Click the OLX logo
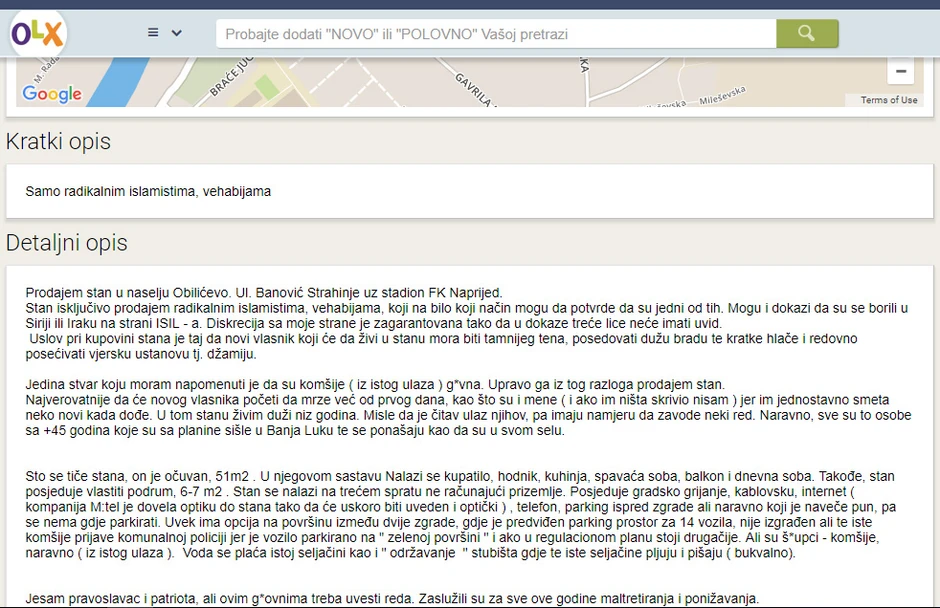 pos(38,34)
